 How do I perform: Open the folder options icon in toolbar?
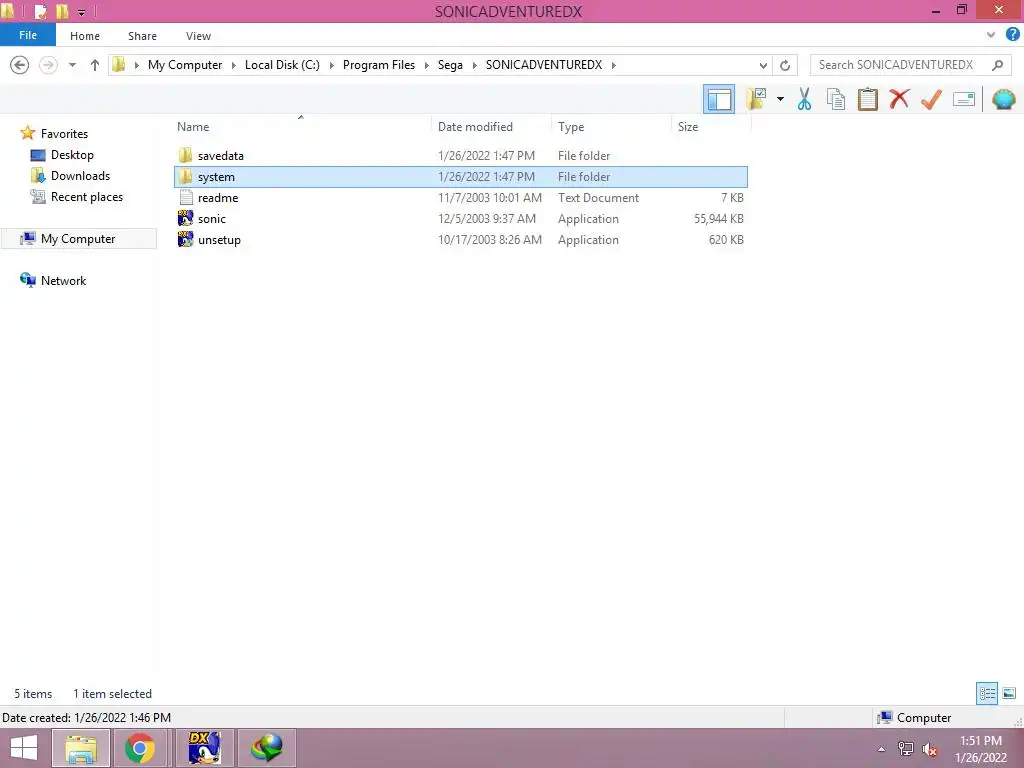(756, 99)
